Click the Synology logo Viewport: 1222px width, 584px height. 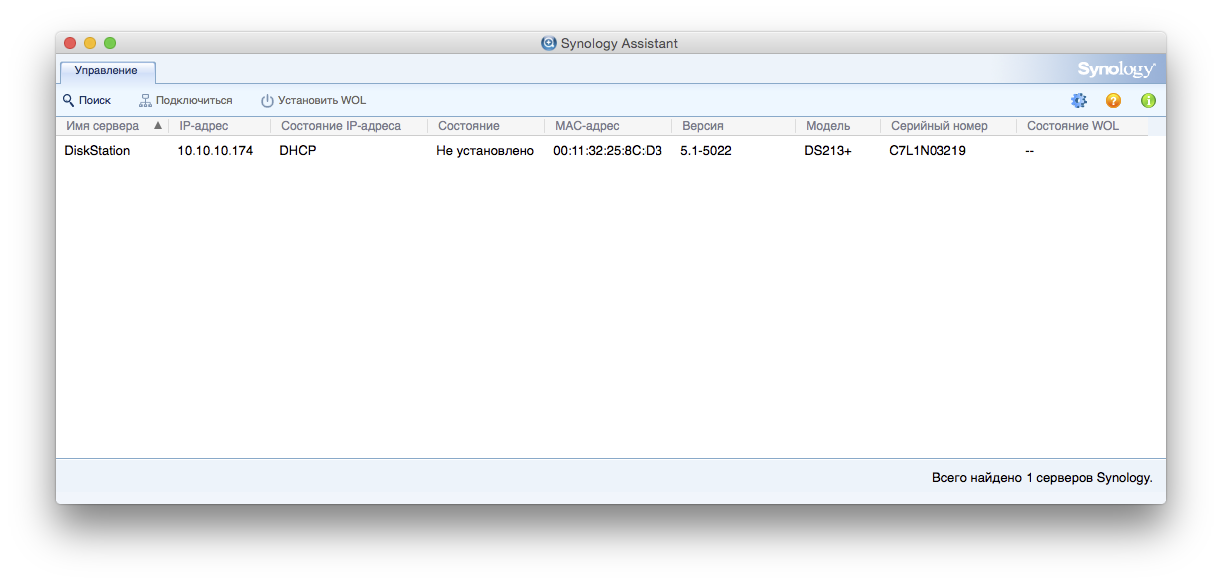[x=1116, y=69]
